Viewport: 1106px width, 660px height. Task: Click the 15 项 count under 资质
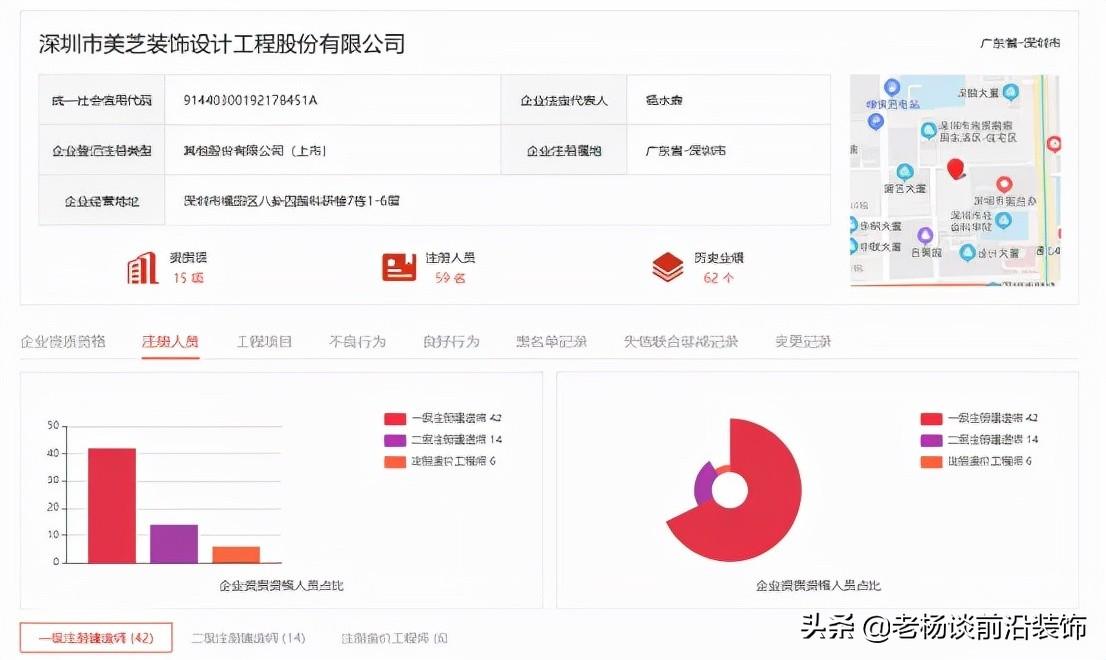pos(188,278)
